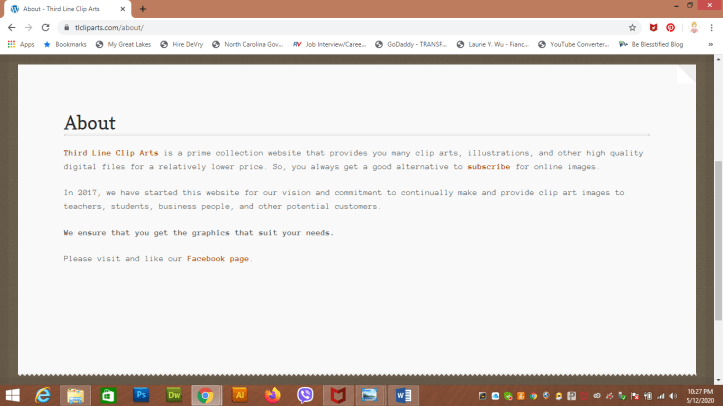
Task: Go back using the browser back arrow
Action: pos(12,28)
